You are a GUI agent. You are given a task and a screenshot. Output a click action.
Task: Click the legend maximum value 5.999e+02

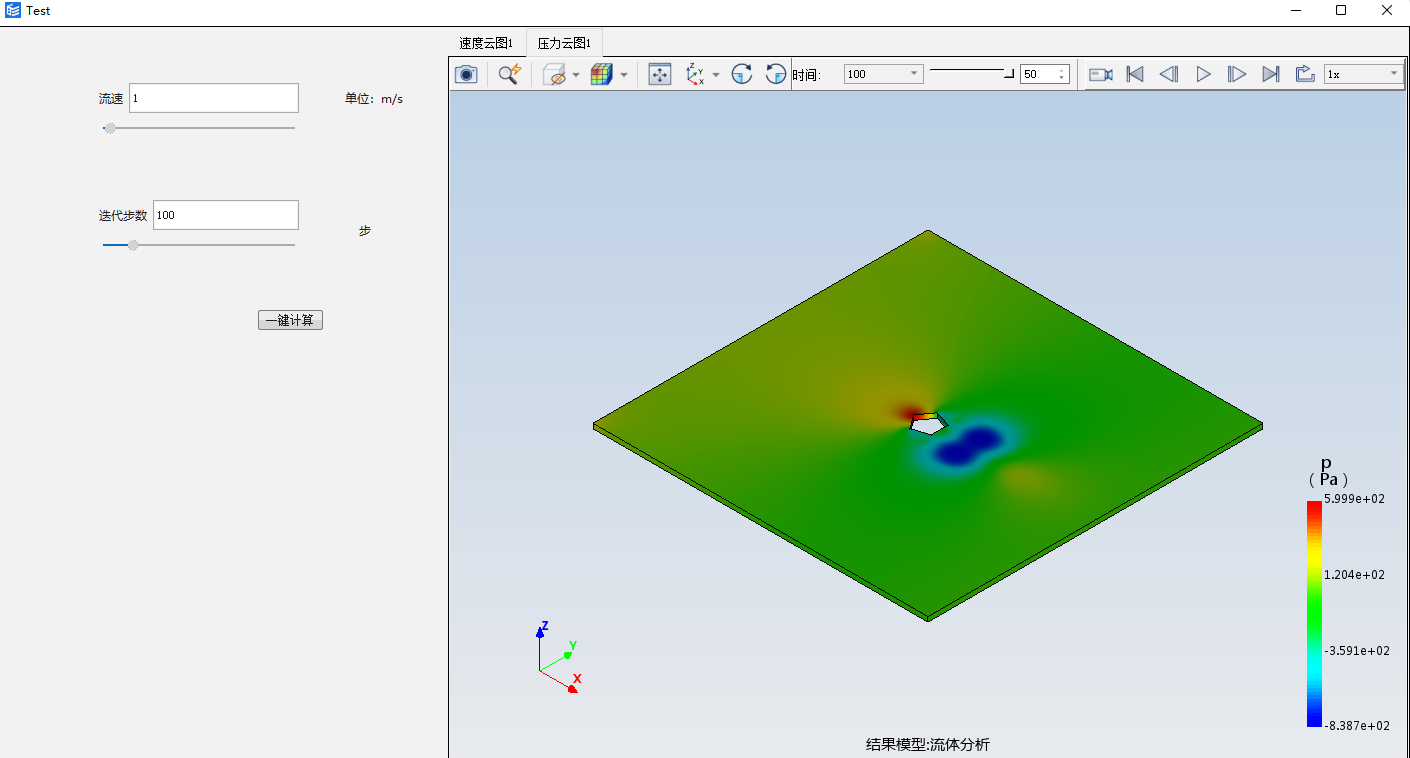(1354, 499)
